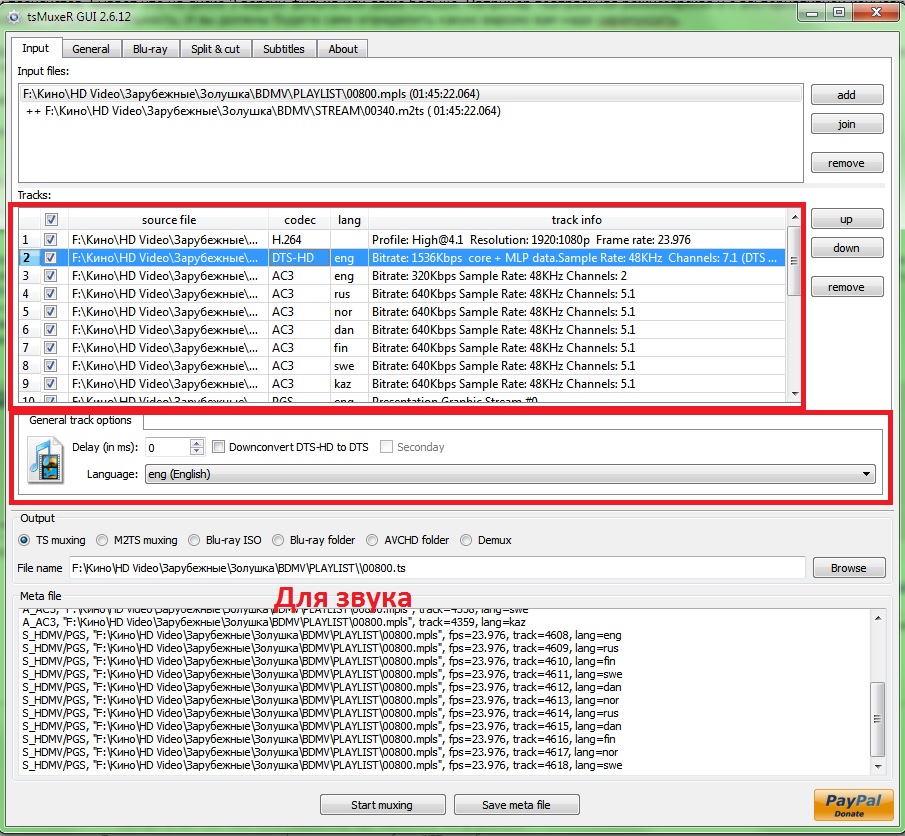
Task: Decrease delay with the spinner down arrow
Action: [x=197, y=451]
